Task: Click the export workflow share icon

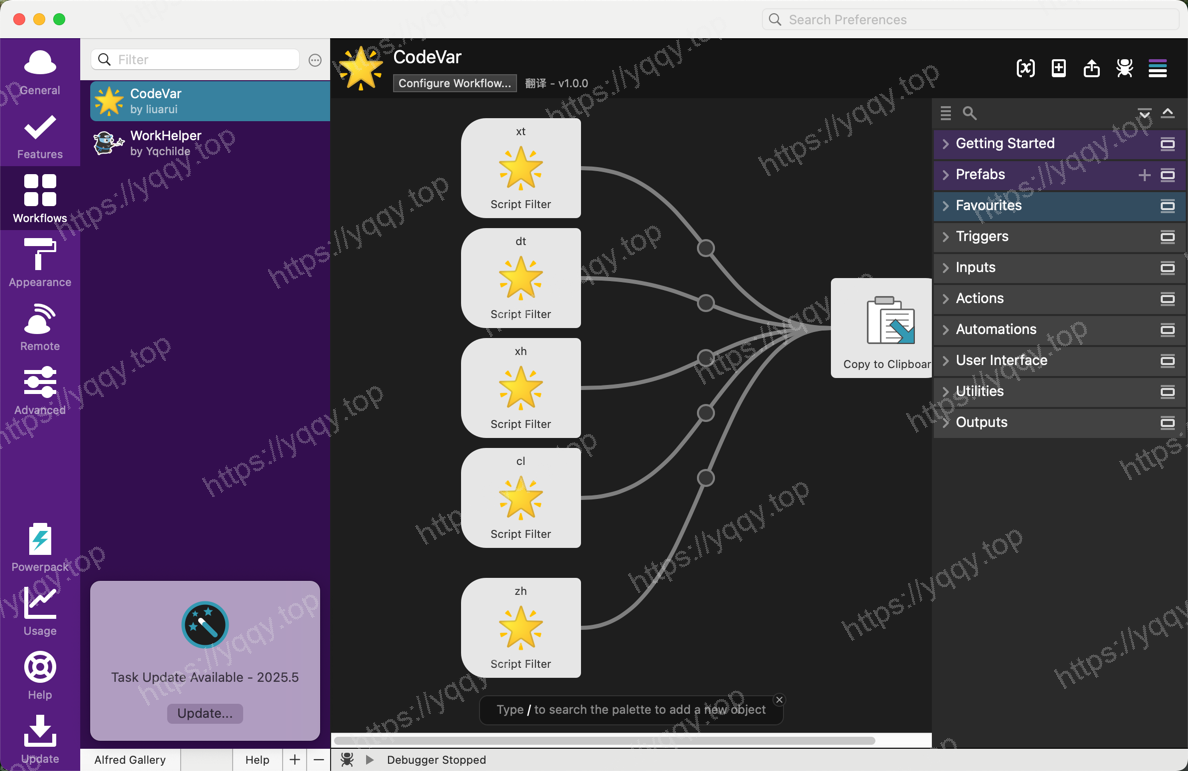Action: point(1091,68)
